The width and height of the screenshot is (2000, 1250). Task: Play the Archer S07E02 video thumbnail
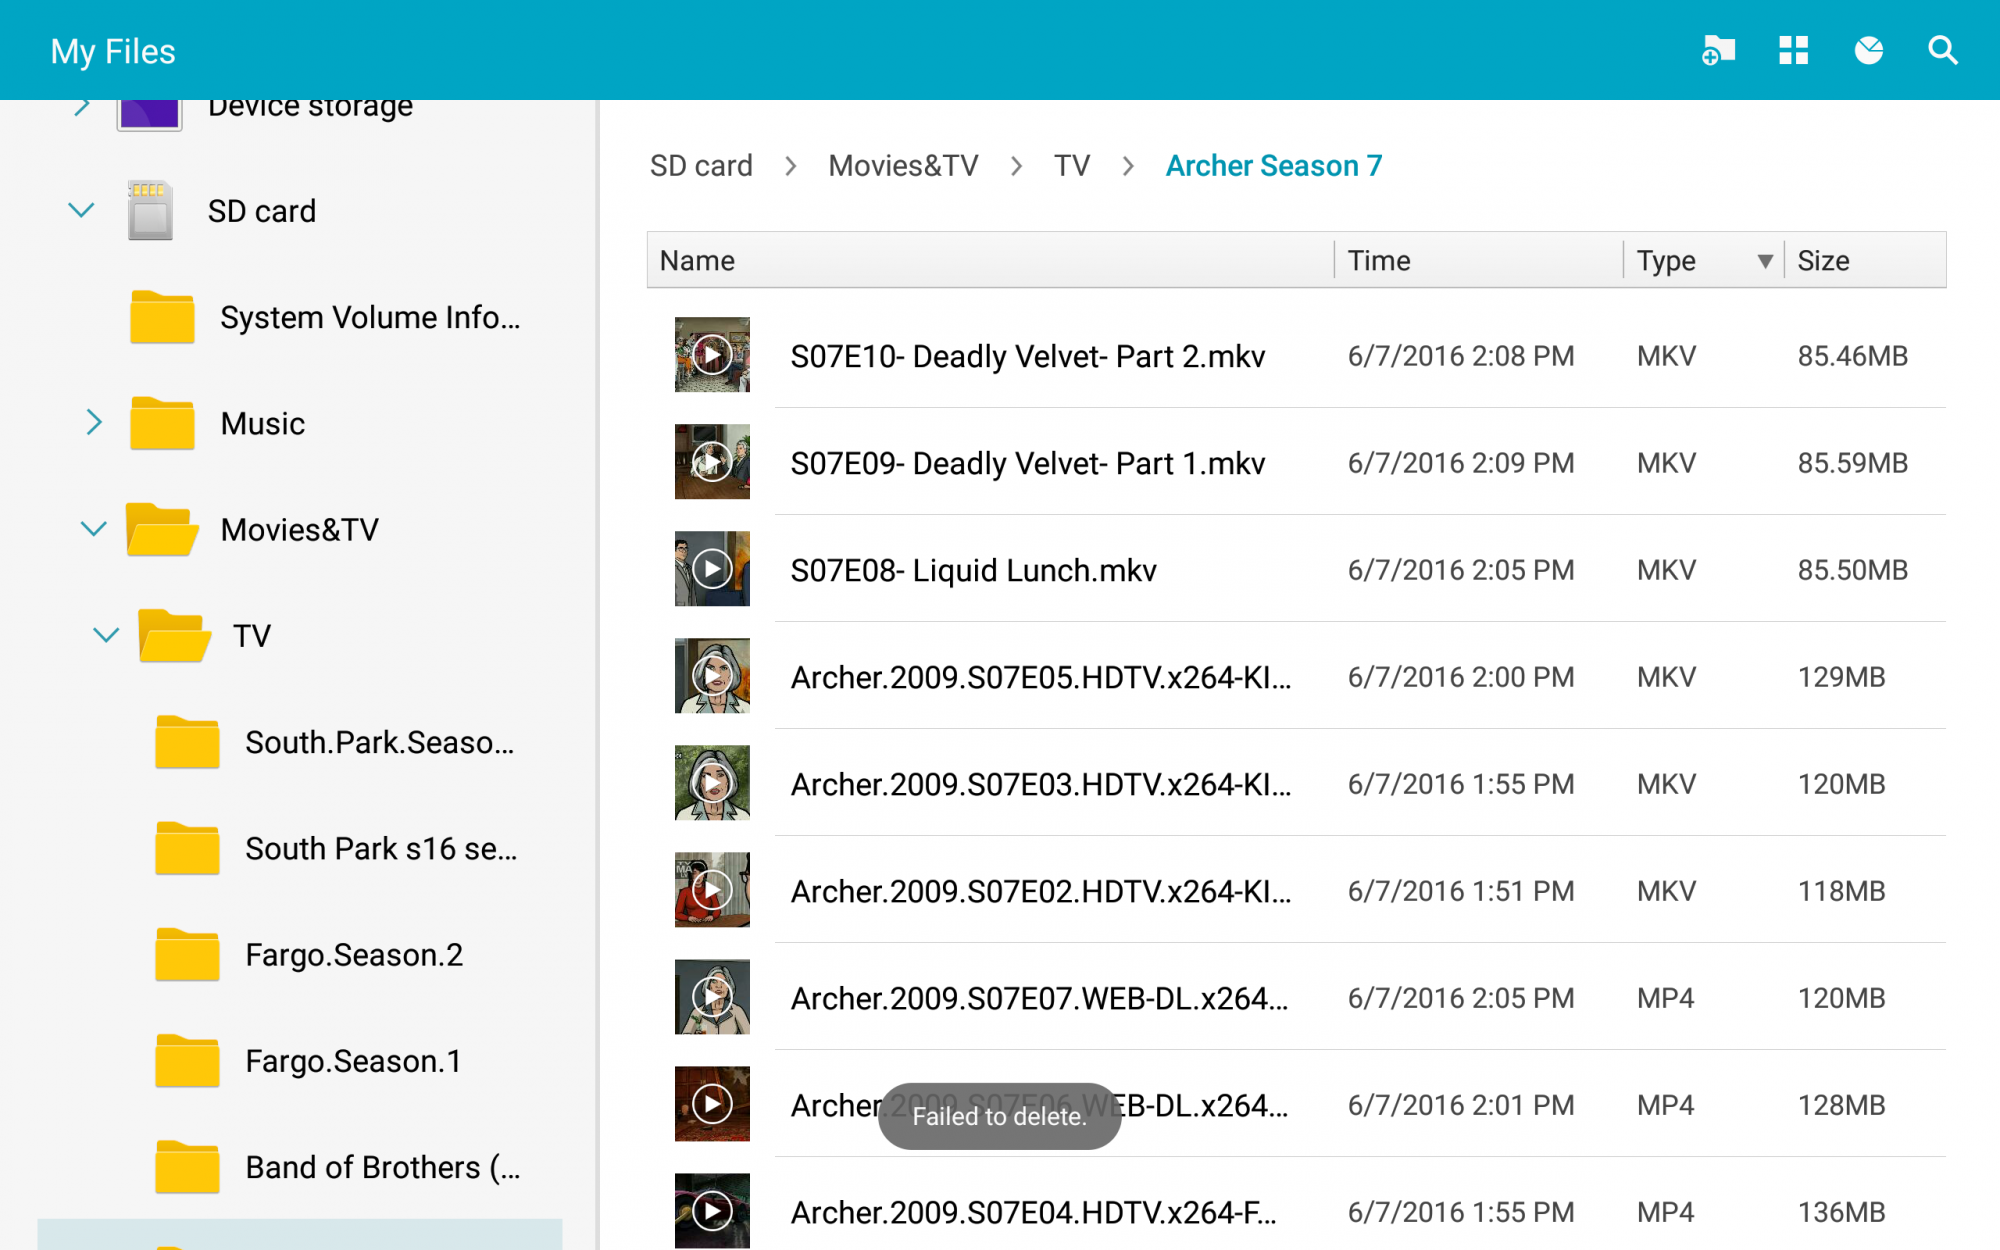coord(712,890)
